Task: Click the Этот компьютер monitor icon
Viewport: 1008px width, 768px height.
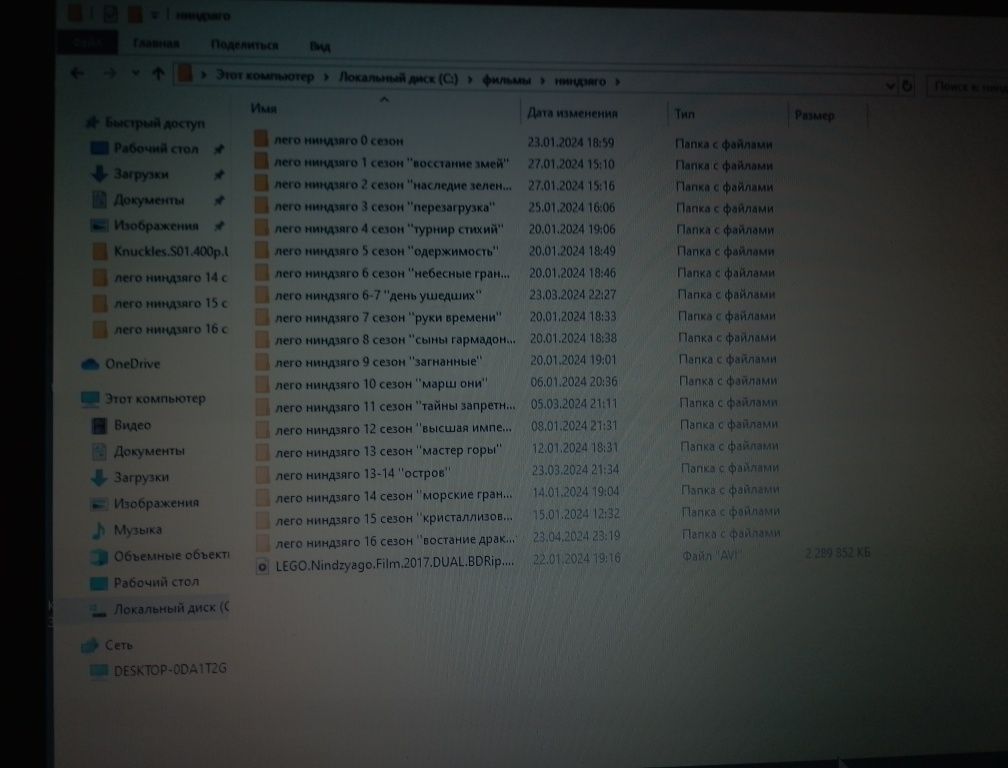Action: [x=90, y=399]
